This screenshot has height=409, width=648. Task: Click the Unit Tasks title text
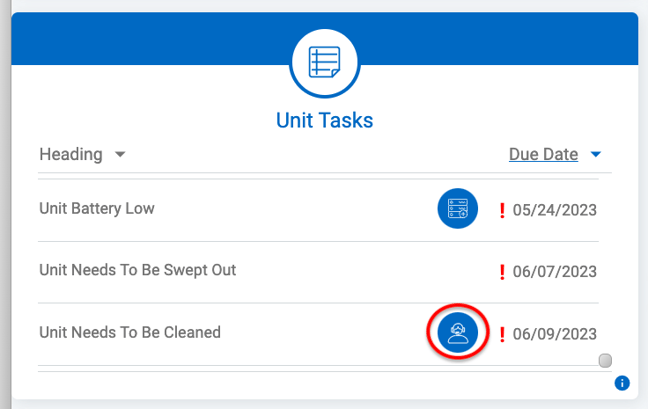[324, 121]
